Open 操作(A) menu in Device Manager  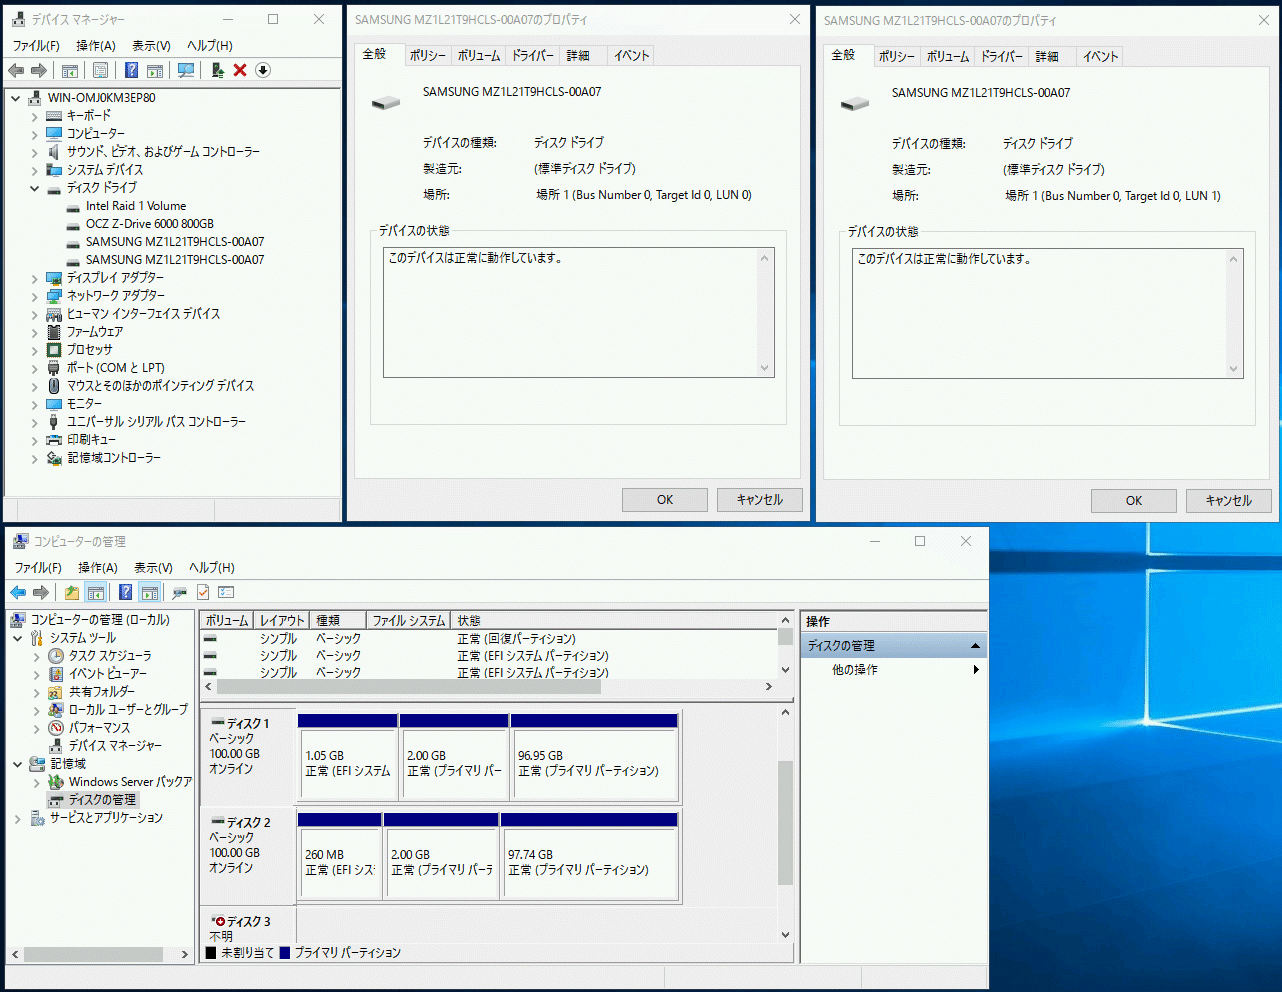96,46
